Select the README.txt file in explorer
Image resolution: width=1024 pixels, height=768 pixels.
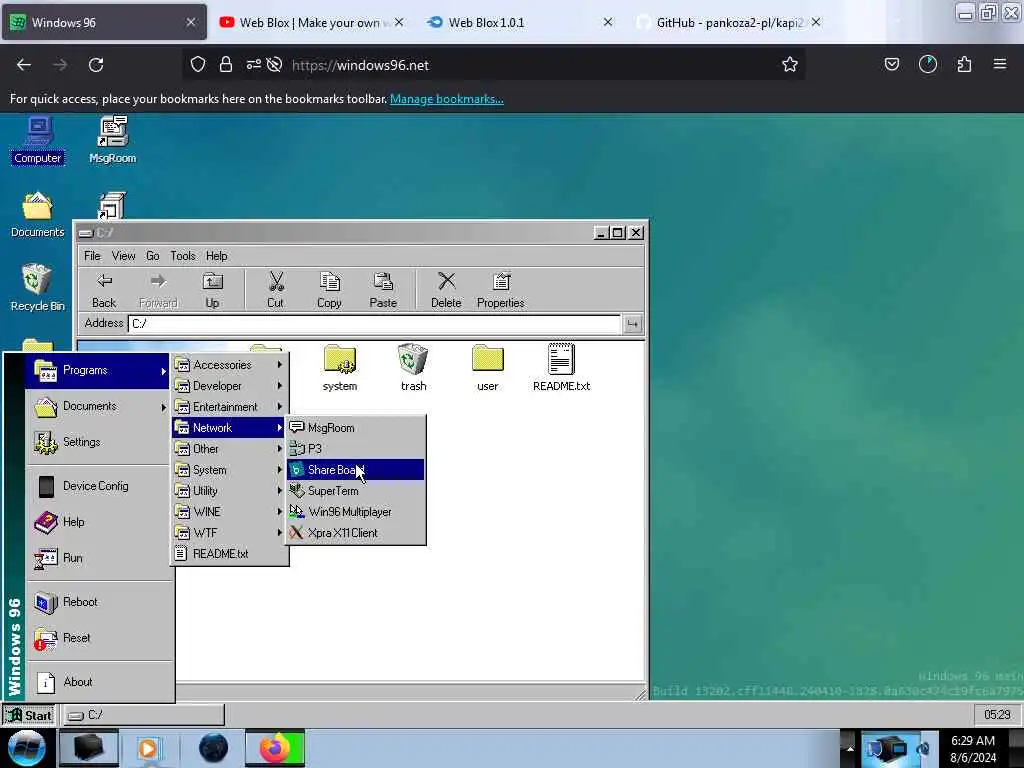(561, 368)
